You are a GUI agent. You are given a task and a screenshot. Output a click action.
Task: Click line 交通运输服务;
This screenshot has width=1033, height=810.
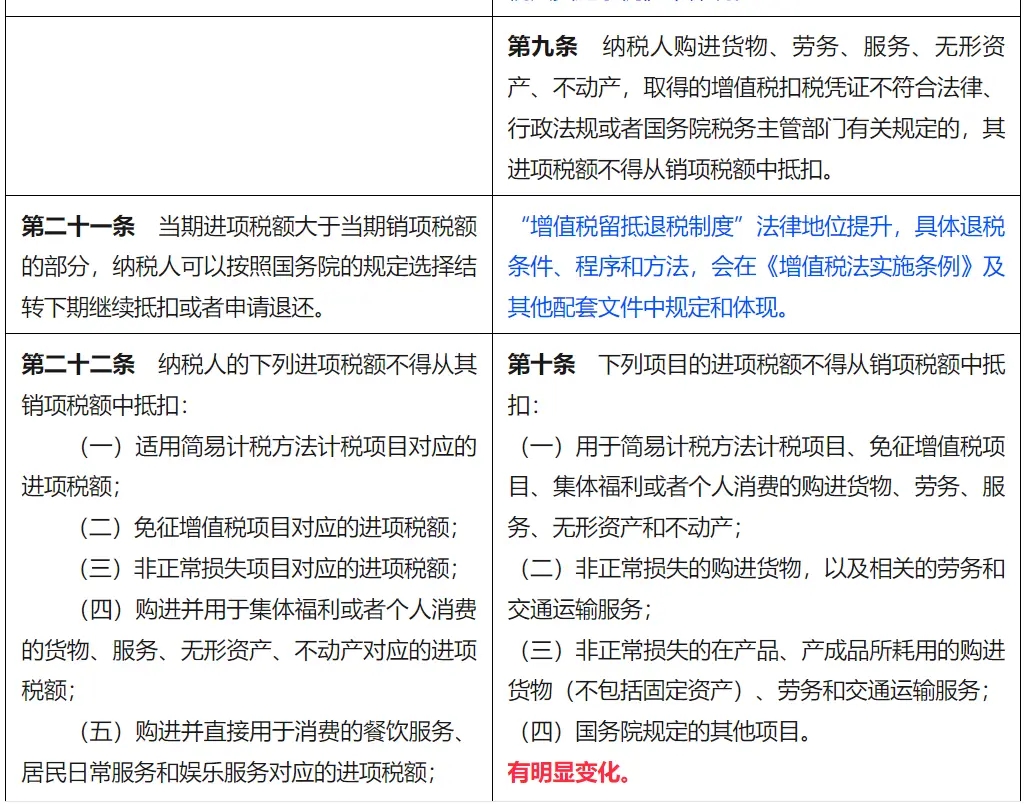point(580,610)
